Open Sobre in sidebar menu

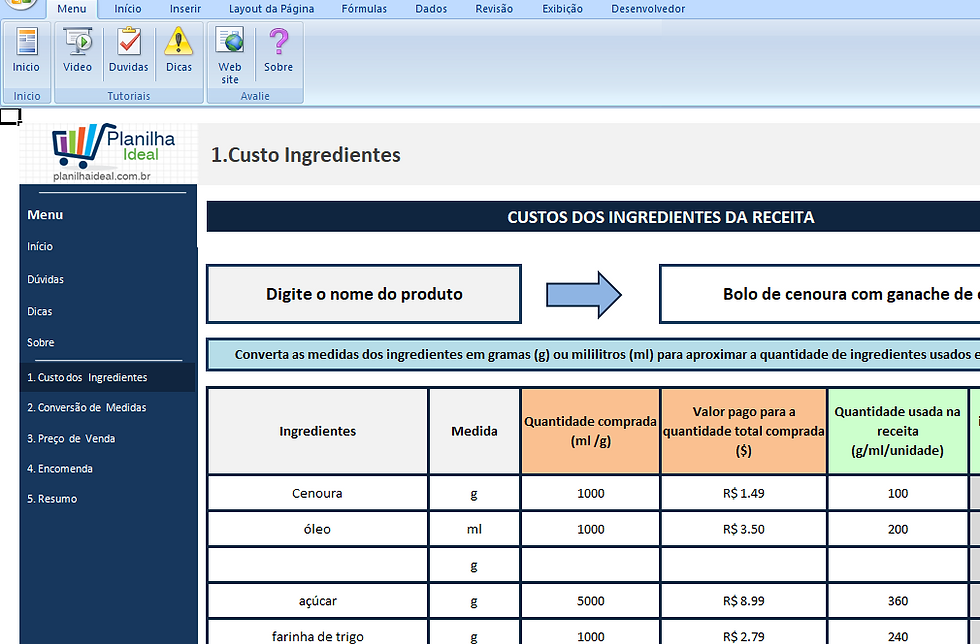tap(41, 343)
